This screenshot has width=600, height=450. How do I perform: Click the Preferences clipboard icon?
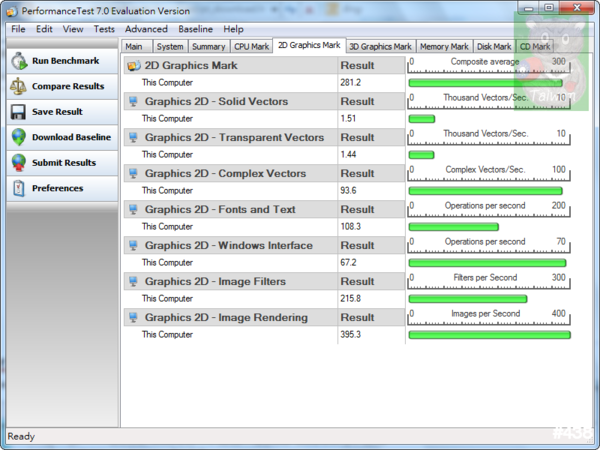pyautogui.click(x=18, y=188)
